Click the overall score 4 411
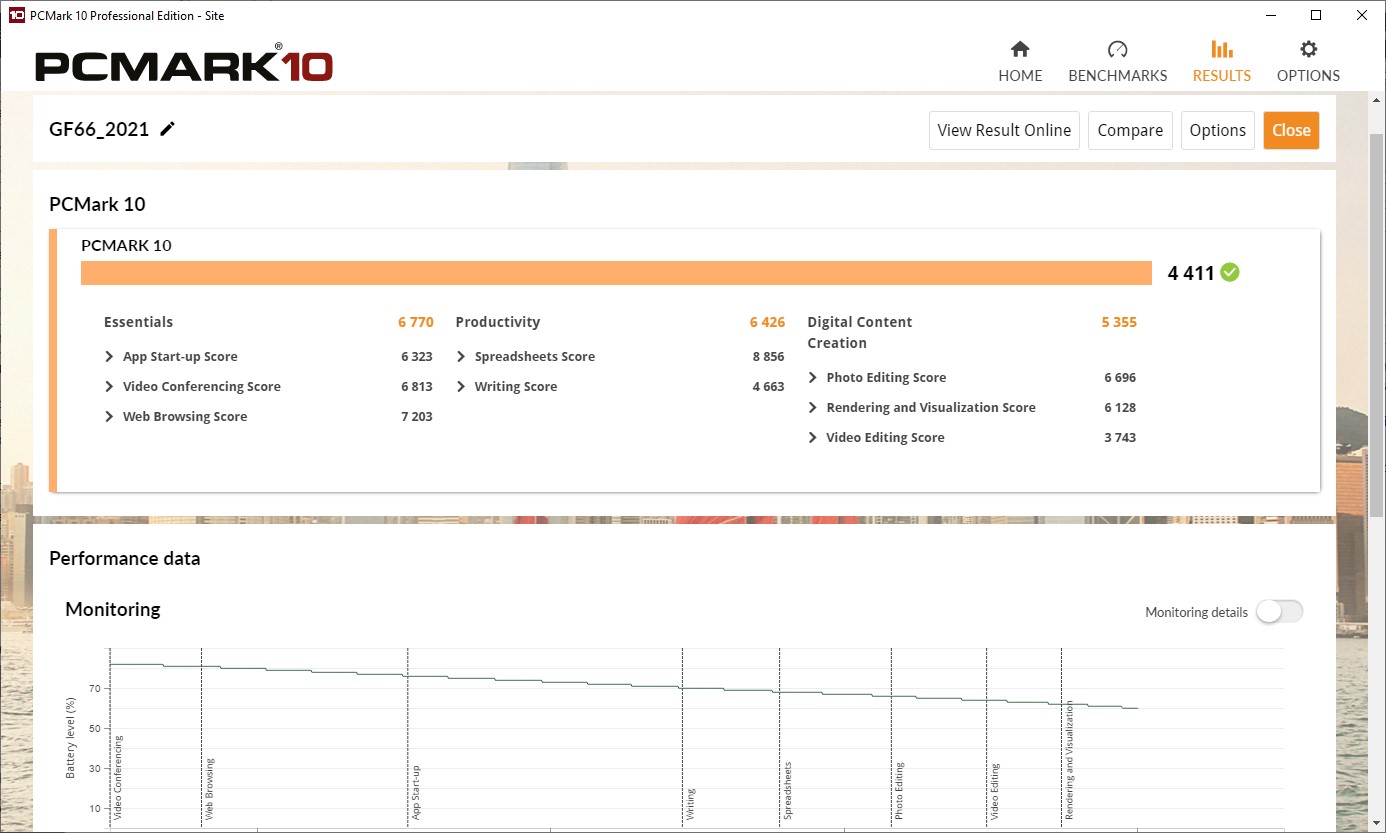The height and width of the screenshot is (833, 1386). point(1190,272)
